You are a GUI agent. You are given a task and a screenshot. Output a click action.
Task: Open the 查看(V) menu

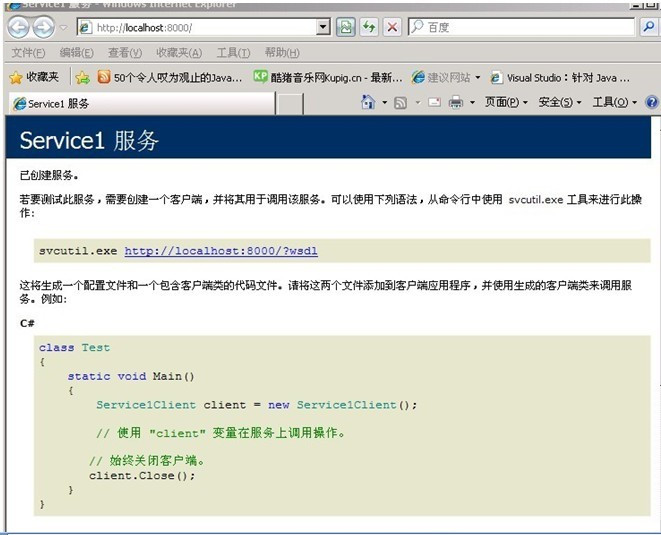tap(125, 53)
